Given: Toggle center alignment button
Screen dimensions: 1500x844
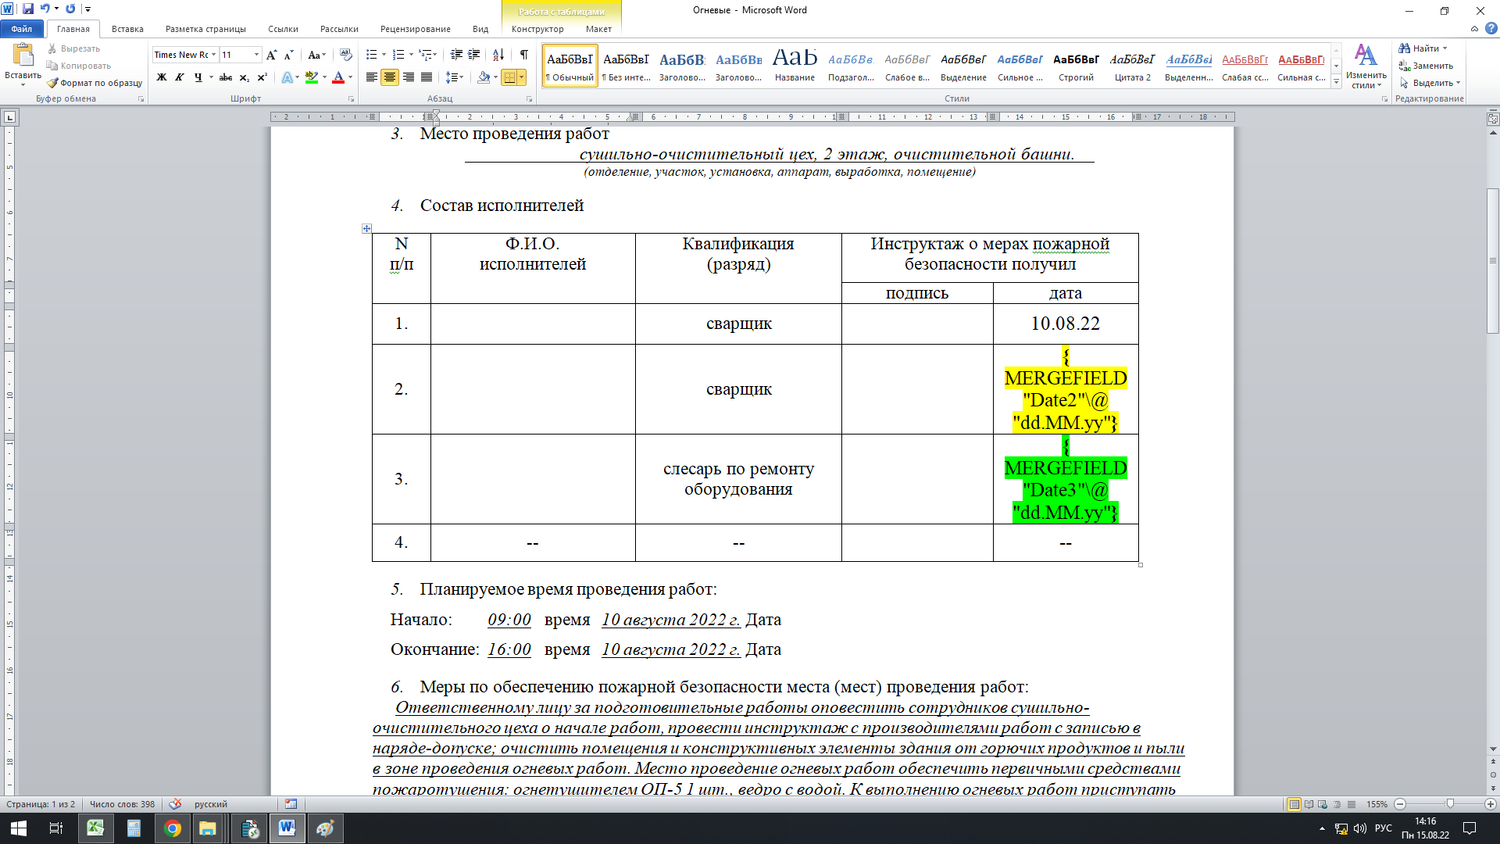Looking at the screenshot, I should coord(390,77).
